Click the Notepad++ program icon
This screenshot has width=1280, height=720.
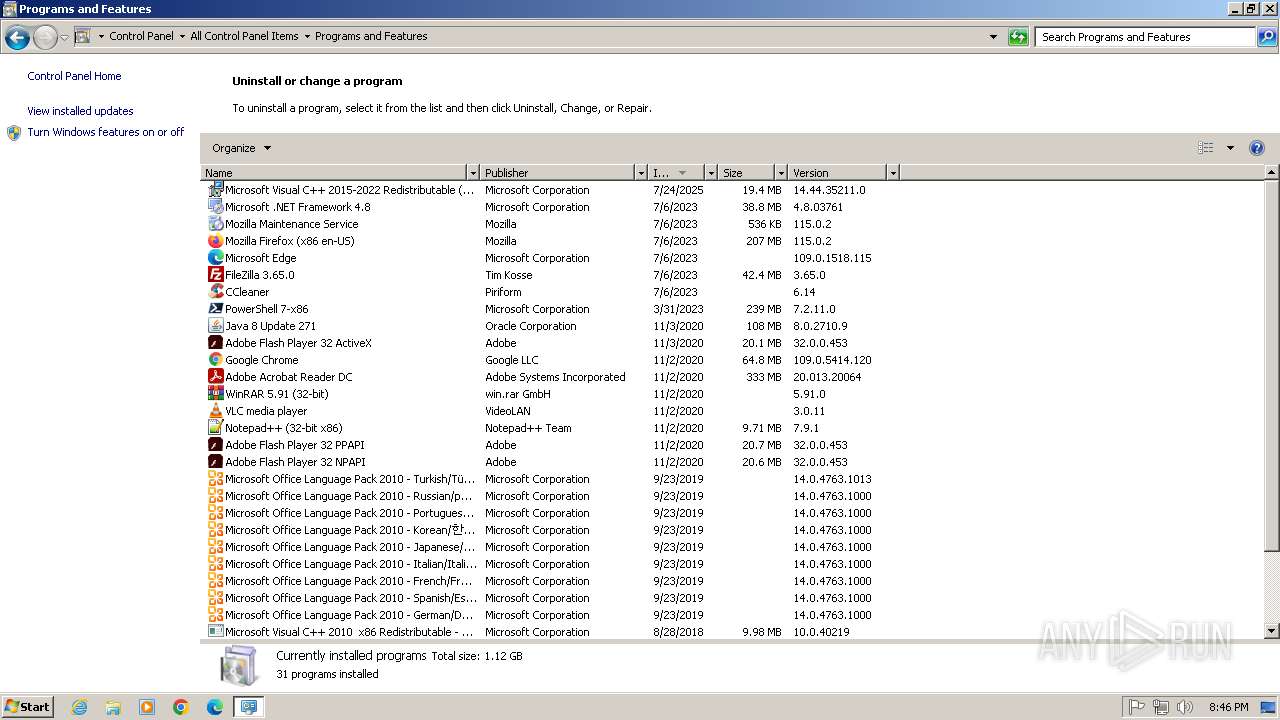(x=215, y=428)
